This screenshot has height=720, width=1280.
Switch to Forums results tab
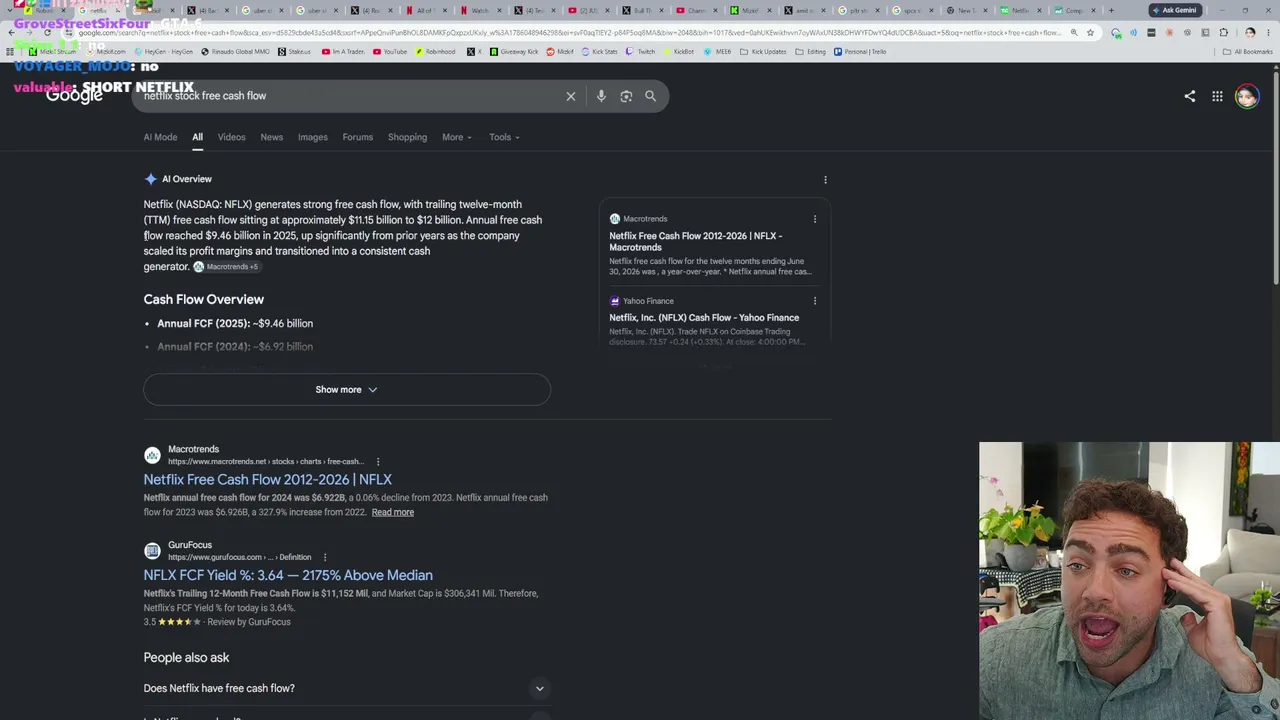click(x=357, y=137)
